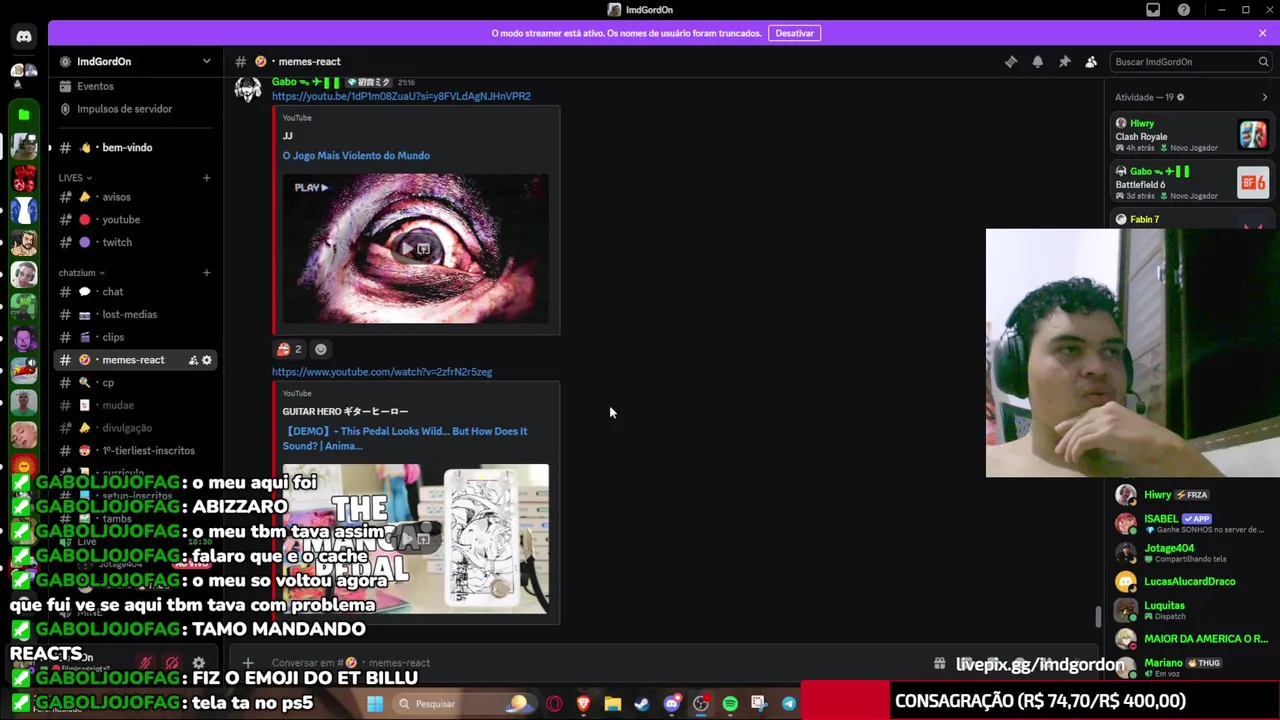The width and height of the screenshot is (1280, 720).
Task: Click Desativar streamer mode button
Action: (794, 33)
